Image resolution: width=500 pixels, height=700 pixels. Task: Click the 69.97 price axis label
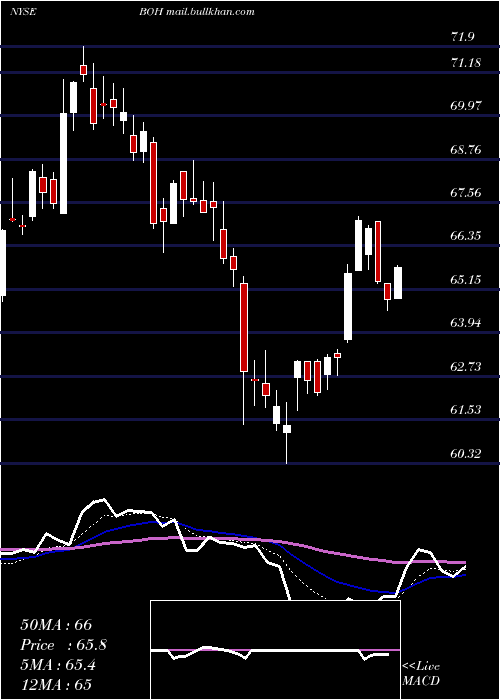point(466,106)
